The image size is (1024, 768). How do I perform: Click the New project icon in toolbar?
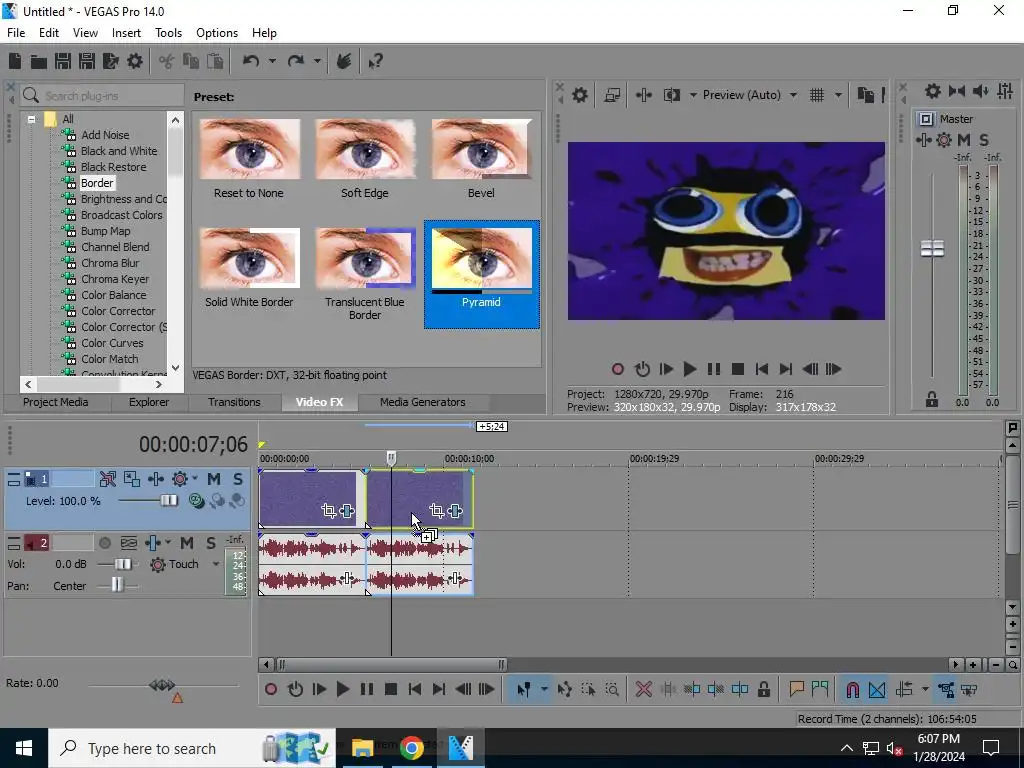(x=14, y=61)
